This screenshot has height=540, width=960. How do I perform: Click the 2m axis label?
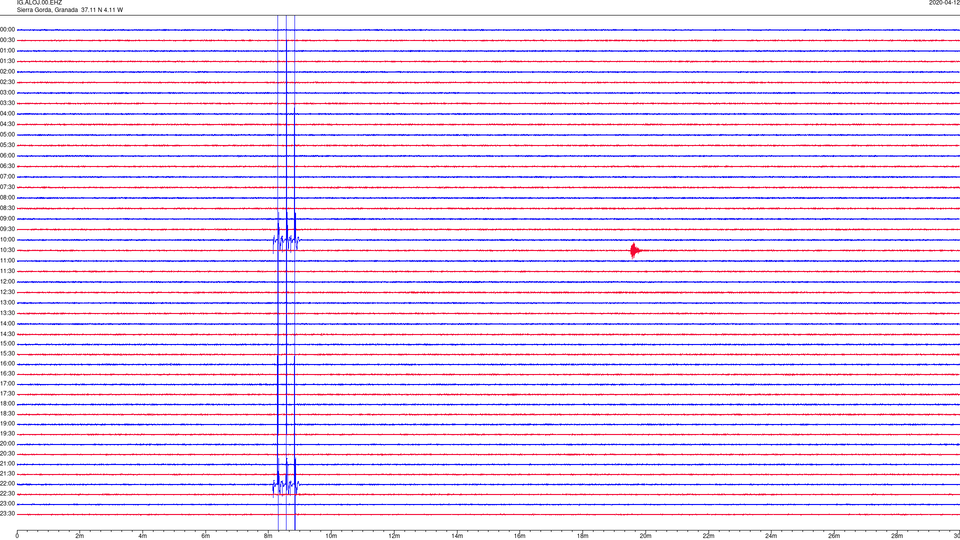[x=80, y=536]
